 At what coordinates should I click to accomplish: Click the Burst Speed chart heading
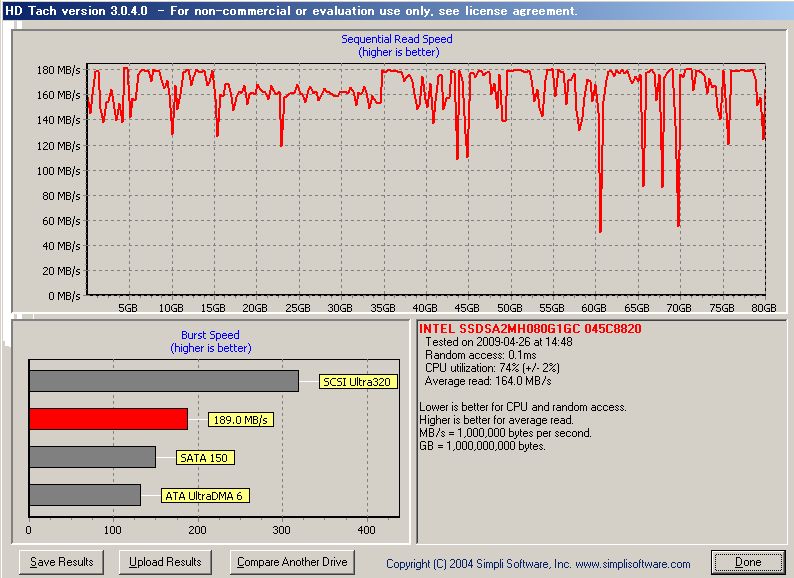pyautogui.click(x=210, y=336)
